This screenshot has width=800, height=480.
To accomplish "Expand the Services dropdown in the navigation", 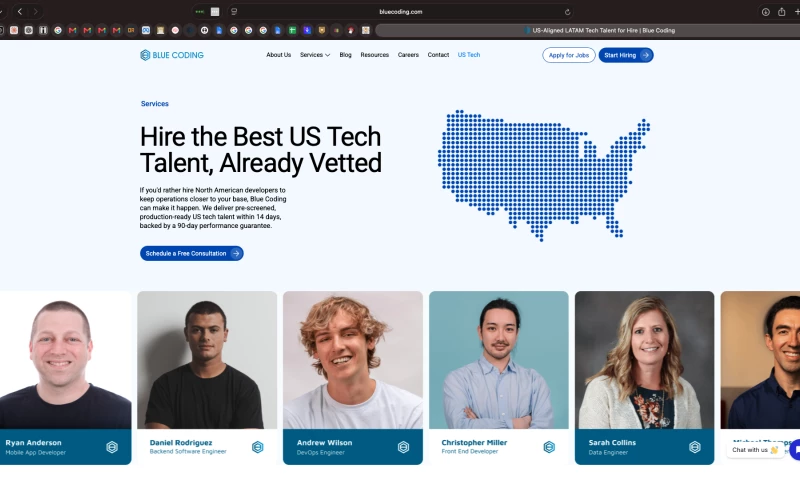I will [x=315, y=55].
